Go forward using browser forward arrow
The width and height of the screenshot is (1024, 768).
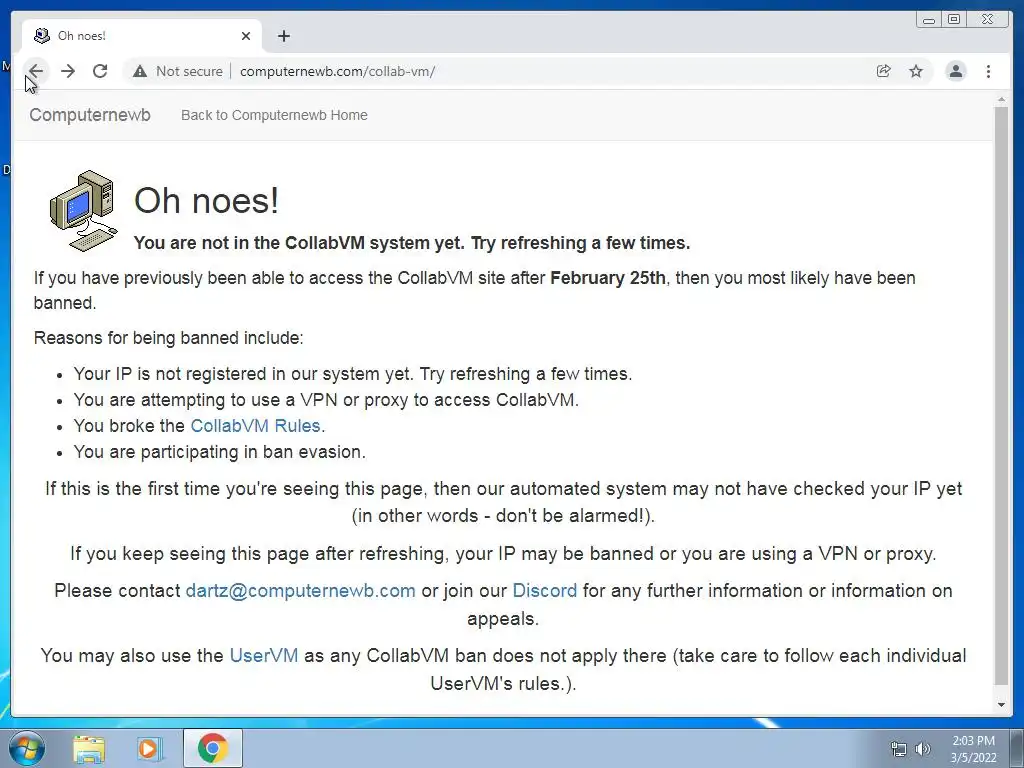pyautogui.click(x=68, y=71)
